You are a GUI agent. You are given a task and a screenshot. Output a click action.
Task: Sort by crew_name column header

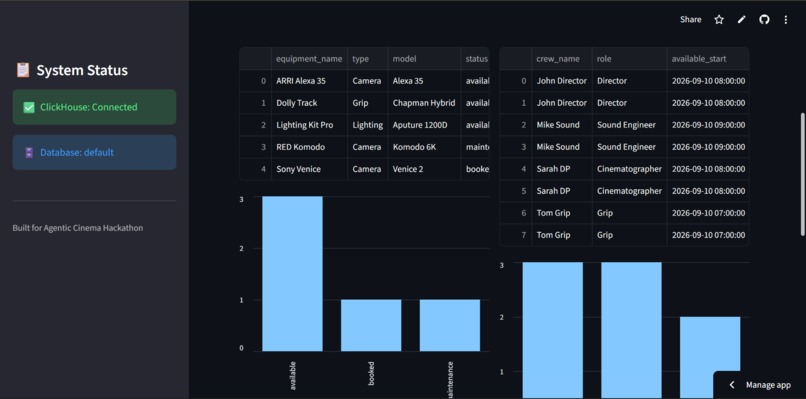561,59
